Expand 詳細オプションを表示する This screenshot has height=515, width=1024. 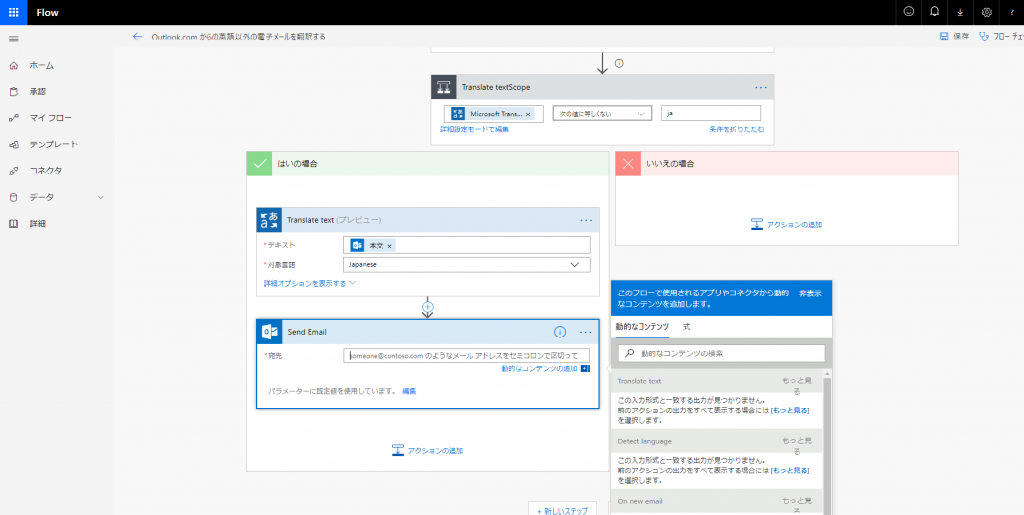click(x=310, y=283)
